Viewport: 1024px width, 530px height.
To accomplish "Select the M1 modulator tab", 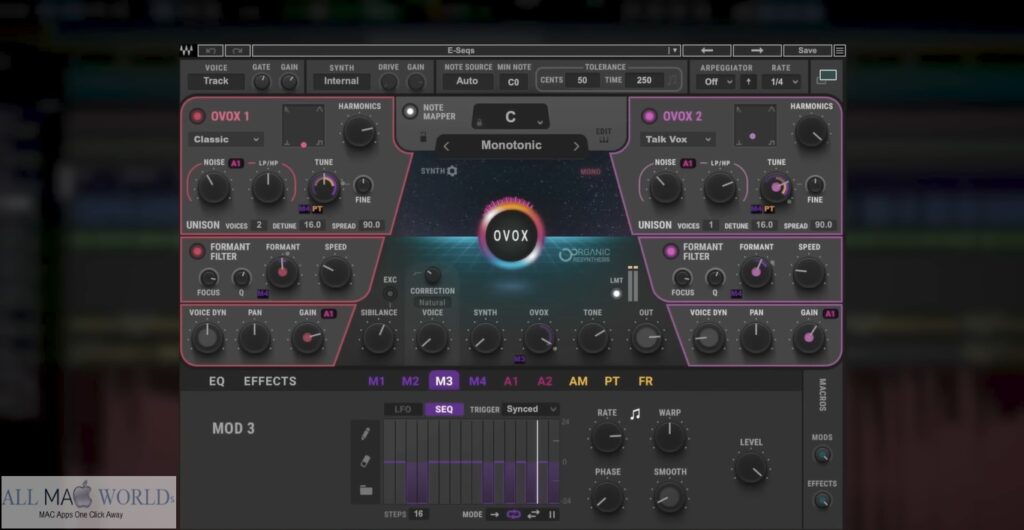I will click(376, 381).
